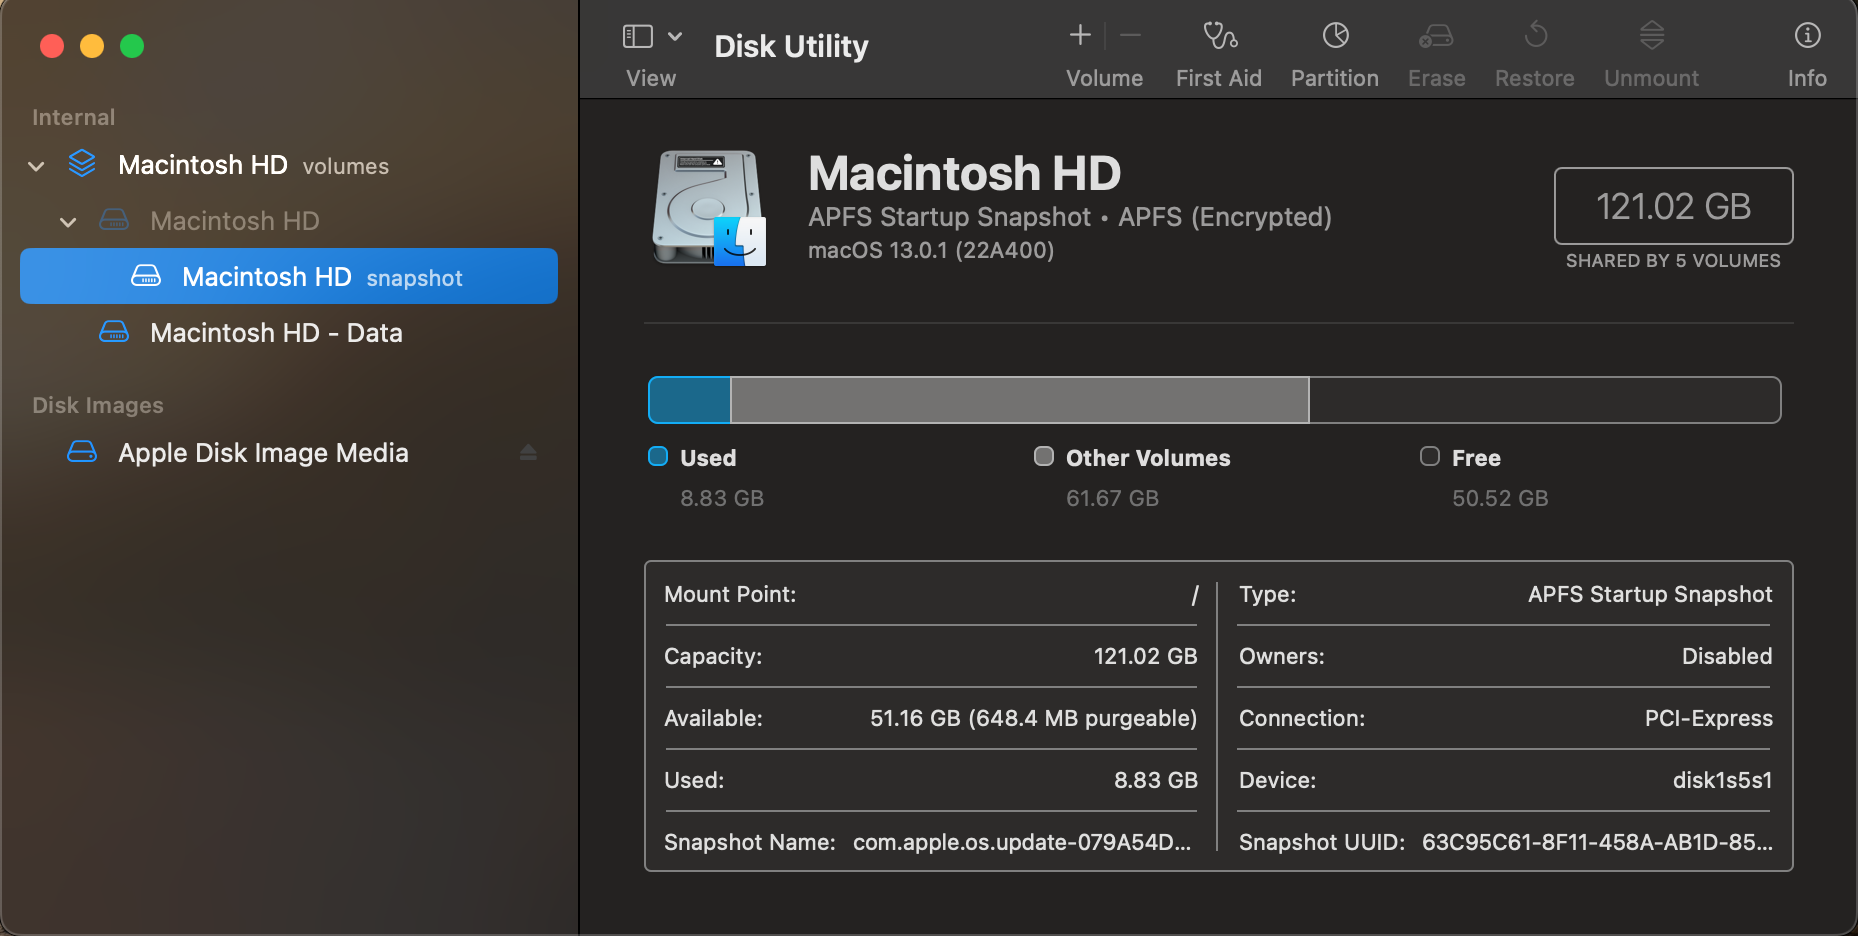Click the Used row value 8.83 GB in table

[x=1156, y=780]
